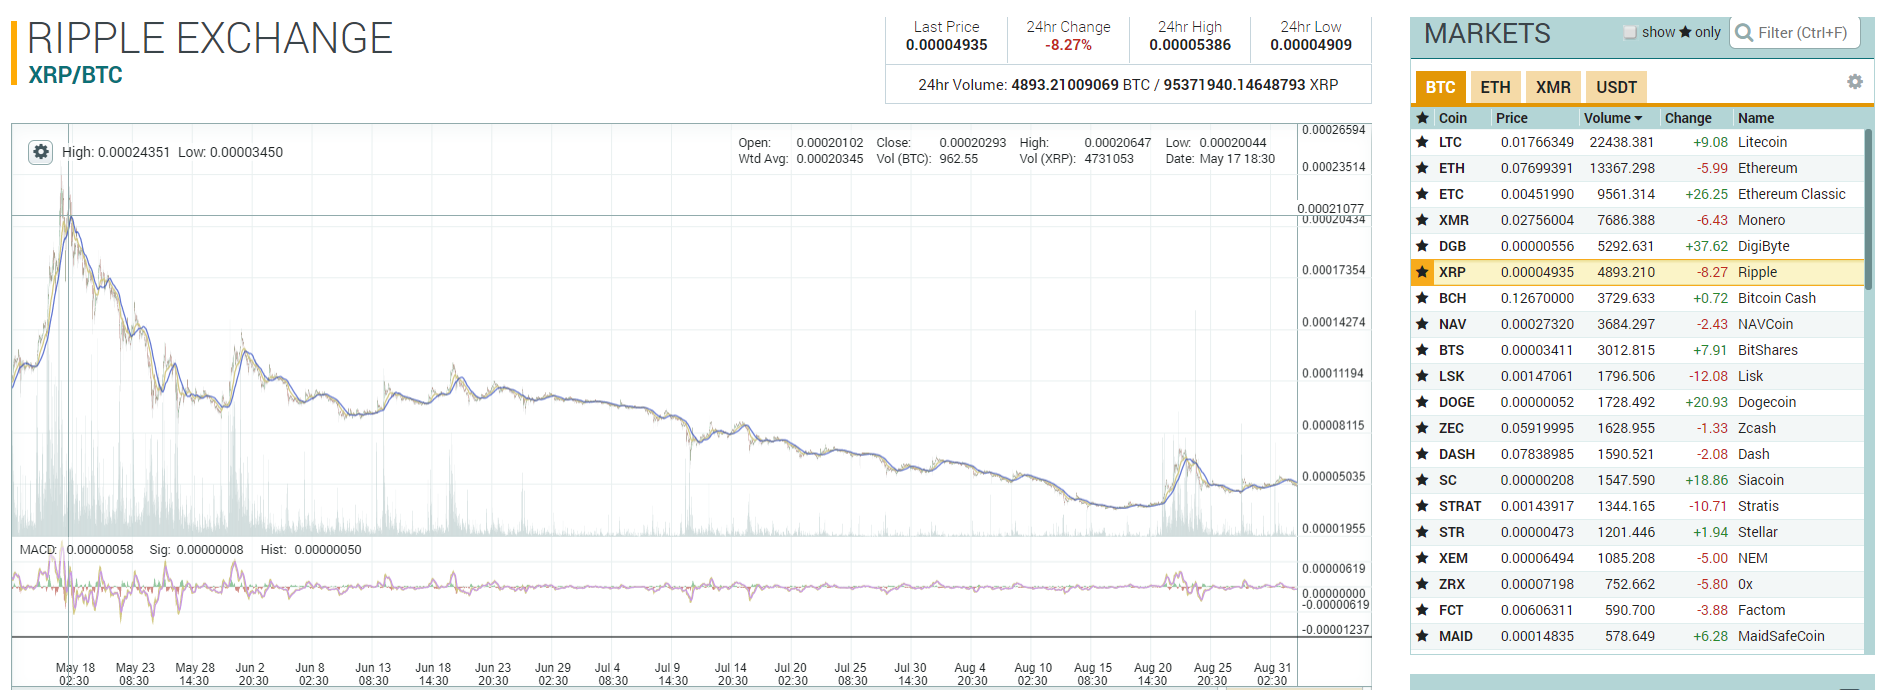Sort markets by Price column header
Screen dimensions: 1877x690
1511,118
